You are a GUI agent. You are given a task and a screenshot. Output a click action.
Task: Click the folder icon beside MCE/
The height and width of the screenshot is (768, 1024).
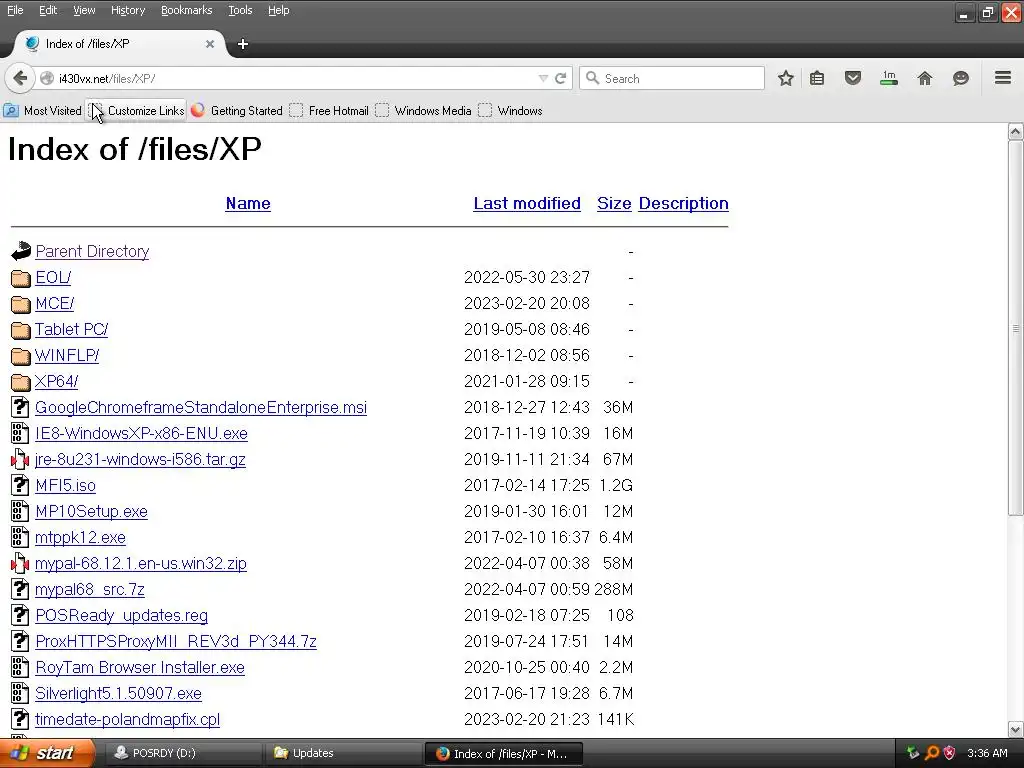tap(21, 304)
